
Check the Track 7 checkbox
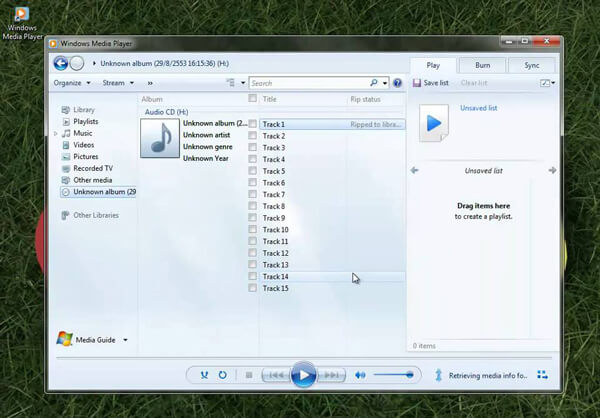[x=253, y=194]
